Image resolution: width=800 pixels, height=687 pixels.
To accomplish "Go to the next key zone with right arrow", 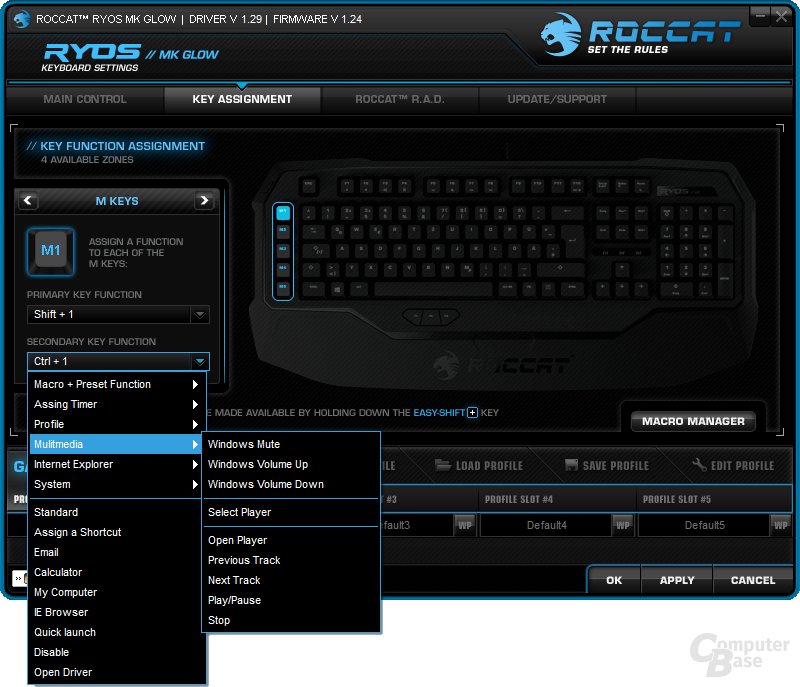I will pos(204,201).
